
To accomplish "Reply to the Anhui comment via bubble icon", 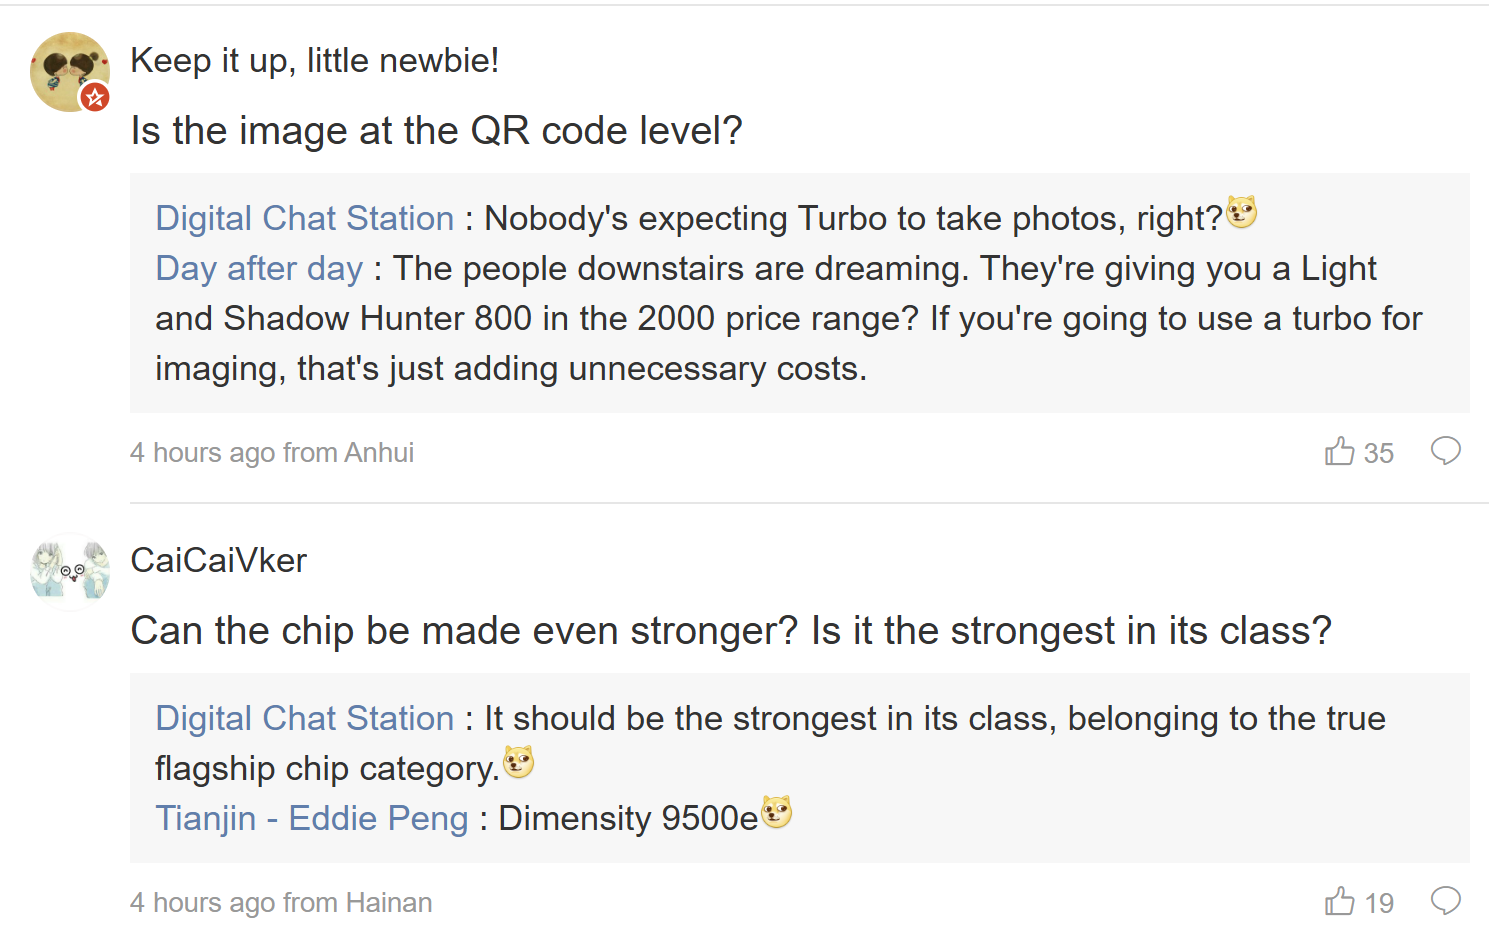I will click(1445, 451).
